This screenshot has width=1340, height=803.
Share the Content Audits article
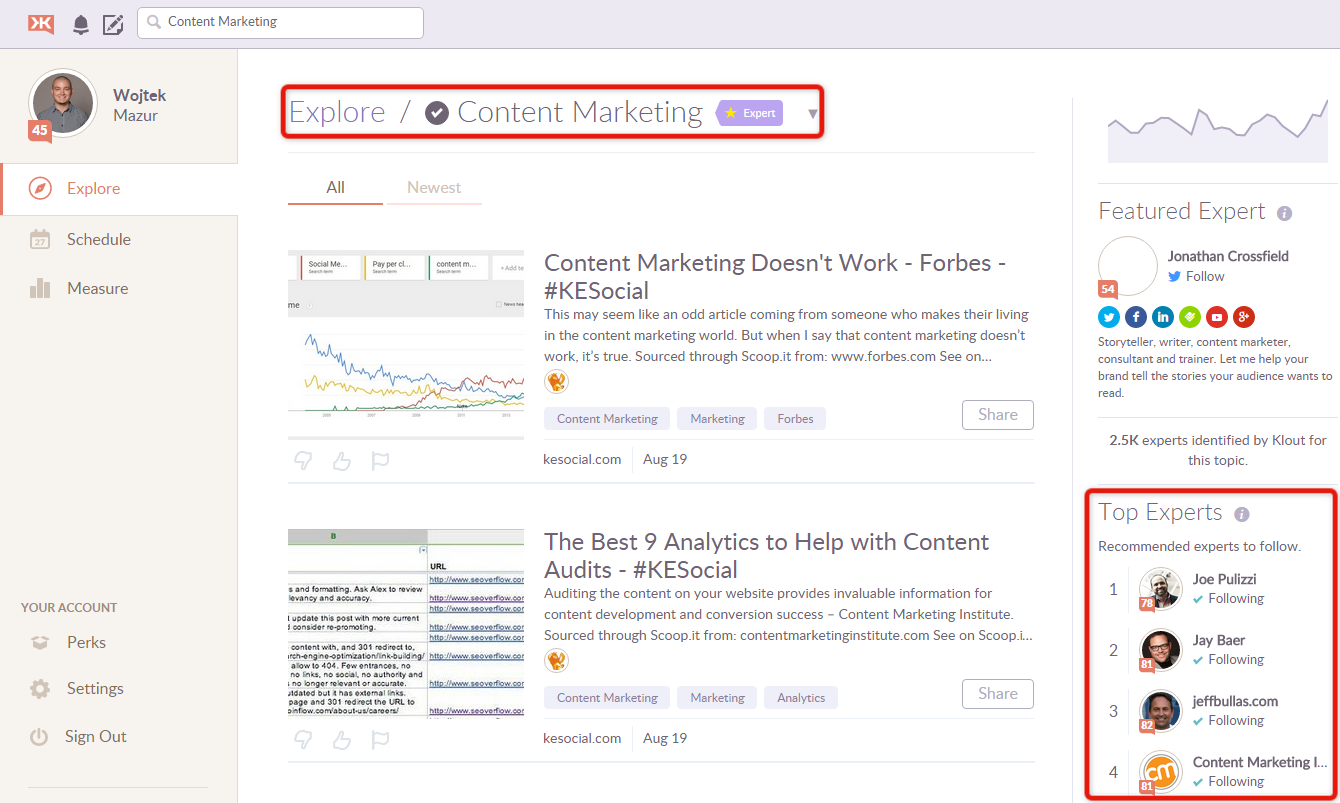coord(998,694)
